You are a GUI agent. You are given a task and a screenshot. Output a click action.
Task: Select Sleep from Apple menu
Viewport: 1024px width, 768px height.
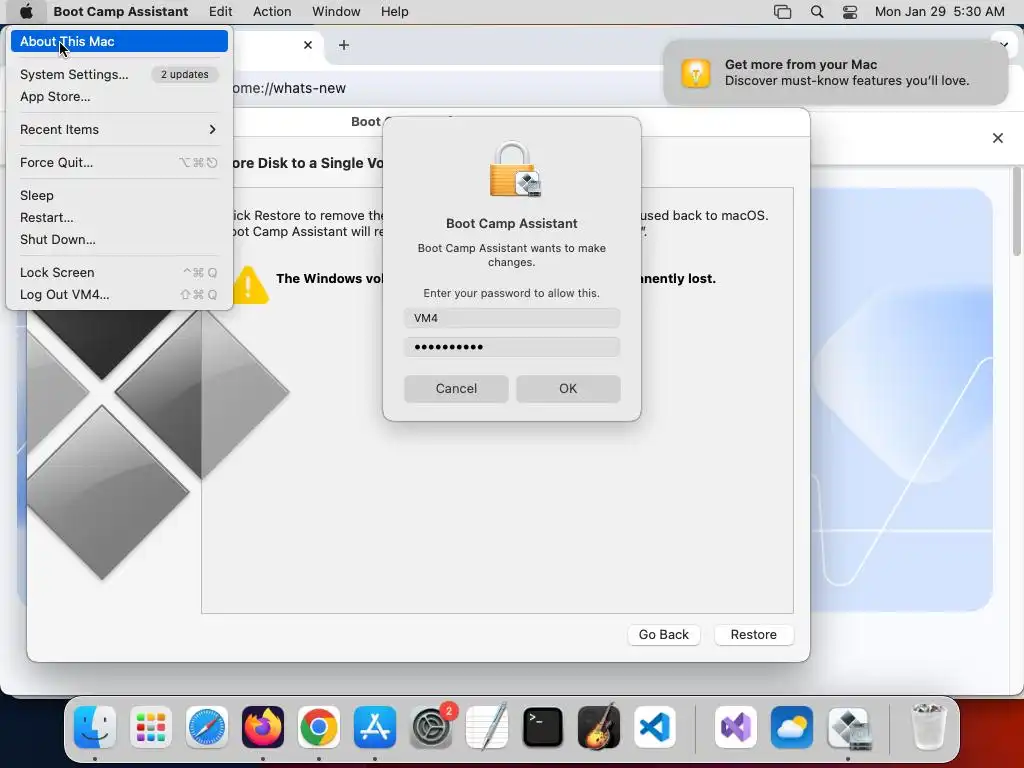[x=119, y=195]
